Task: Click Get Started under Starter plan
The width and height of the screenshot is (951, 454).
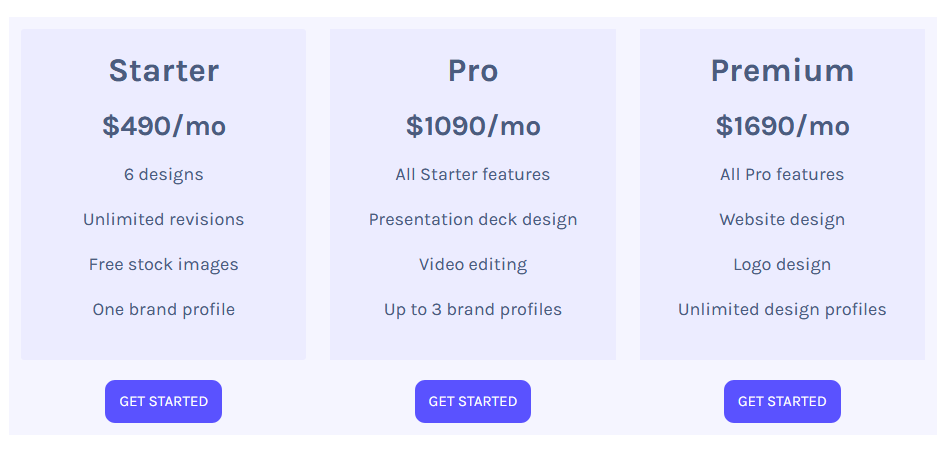Action: 163,401
